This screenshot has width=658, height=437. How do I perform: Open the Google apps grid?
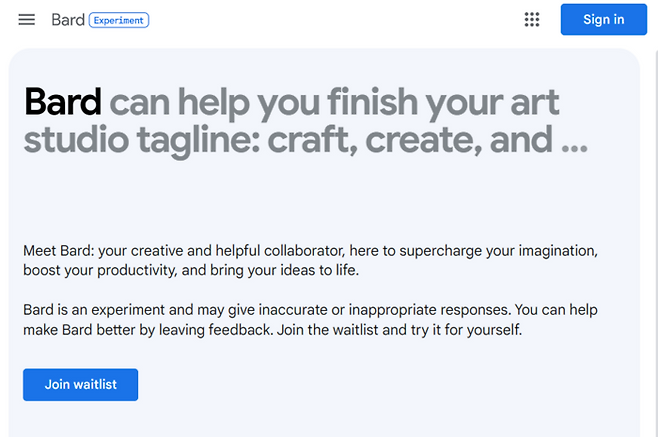coord(532,20)
